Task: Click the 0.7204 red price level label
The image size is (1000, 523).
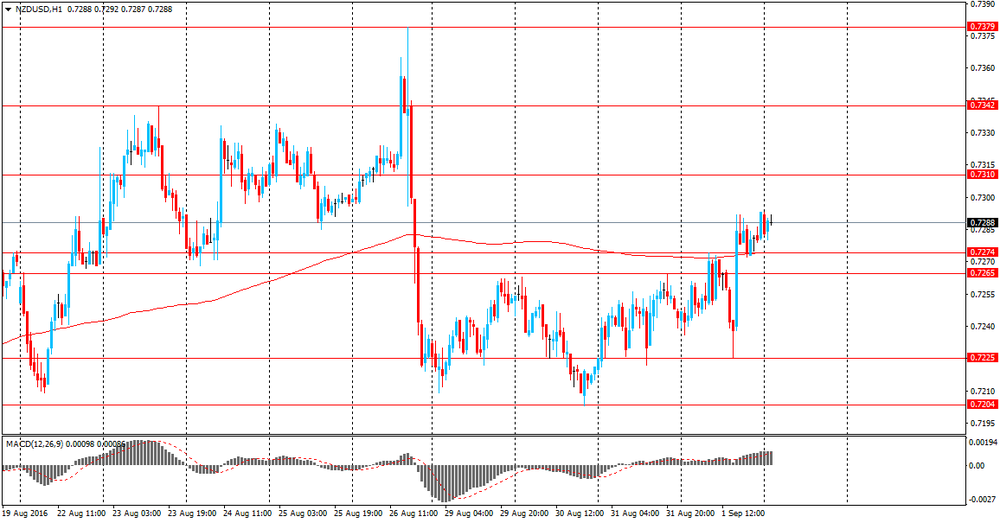Action: click(x=981, y=404)
